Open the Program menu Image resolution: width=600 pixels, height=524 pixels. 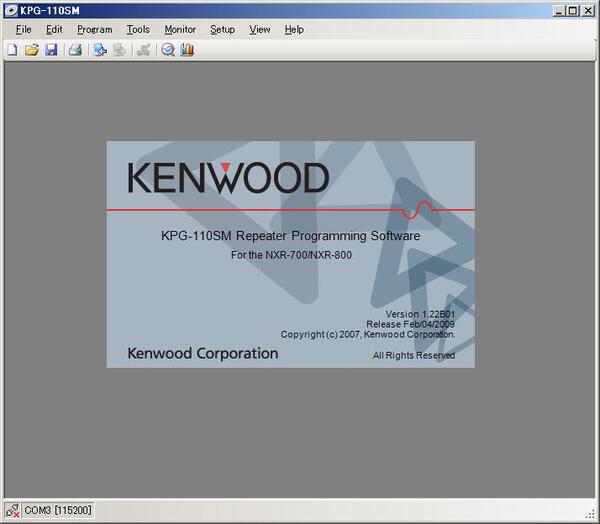pyautogui.click(x=95, y=29)
